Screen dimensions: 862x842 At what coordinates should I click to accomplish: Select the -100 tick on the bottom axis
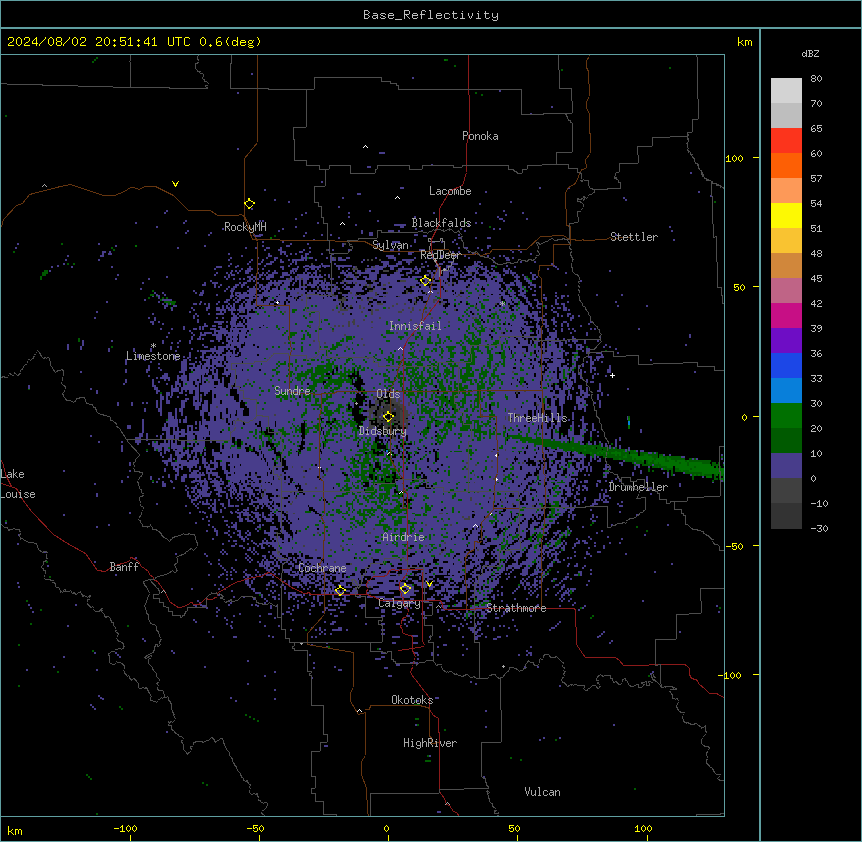pos(125,828)
